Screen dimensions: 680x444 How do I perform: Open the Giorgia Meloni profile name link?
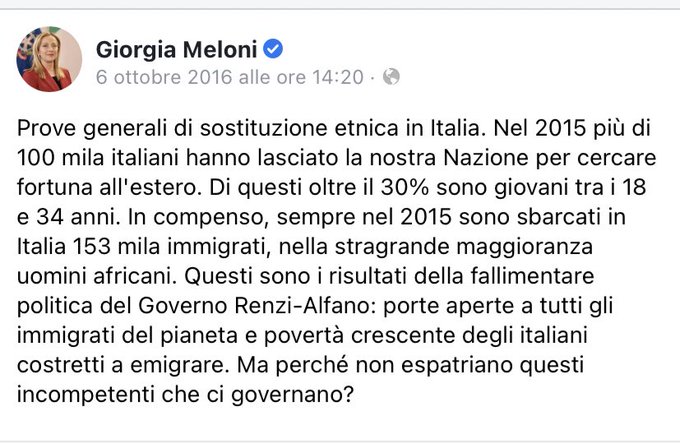[x=177, y=49]
